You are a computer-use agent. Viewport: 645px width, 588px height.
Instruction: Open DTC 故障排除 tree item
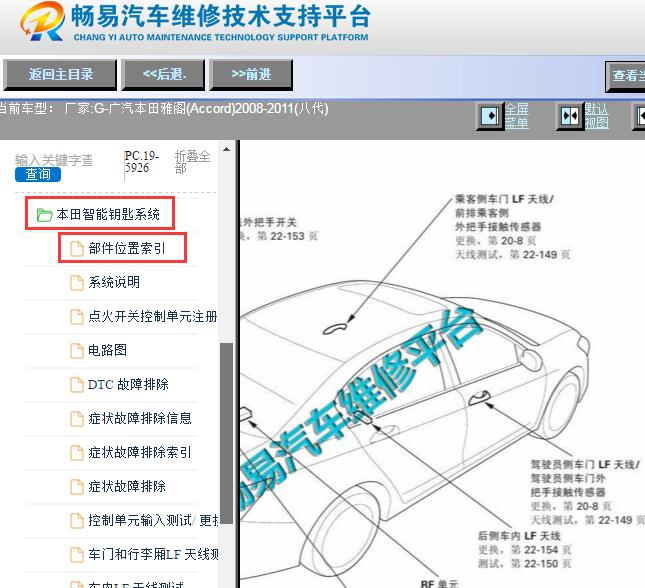click(x=128, y=384)
